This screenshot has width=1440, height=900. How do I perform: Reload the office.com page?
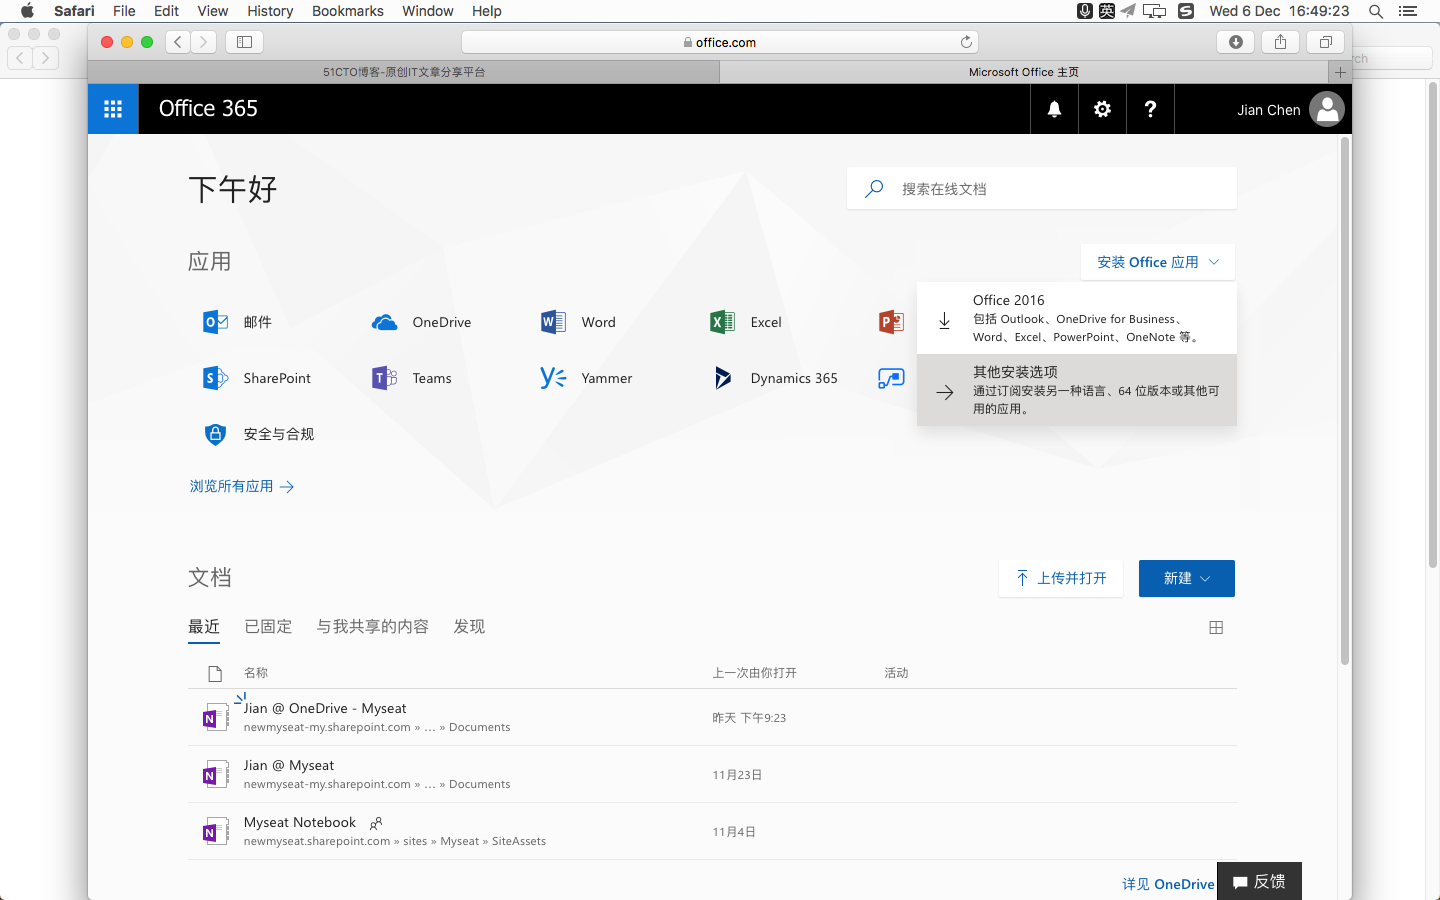(966, 42)
